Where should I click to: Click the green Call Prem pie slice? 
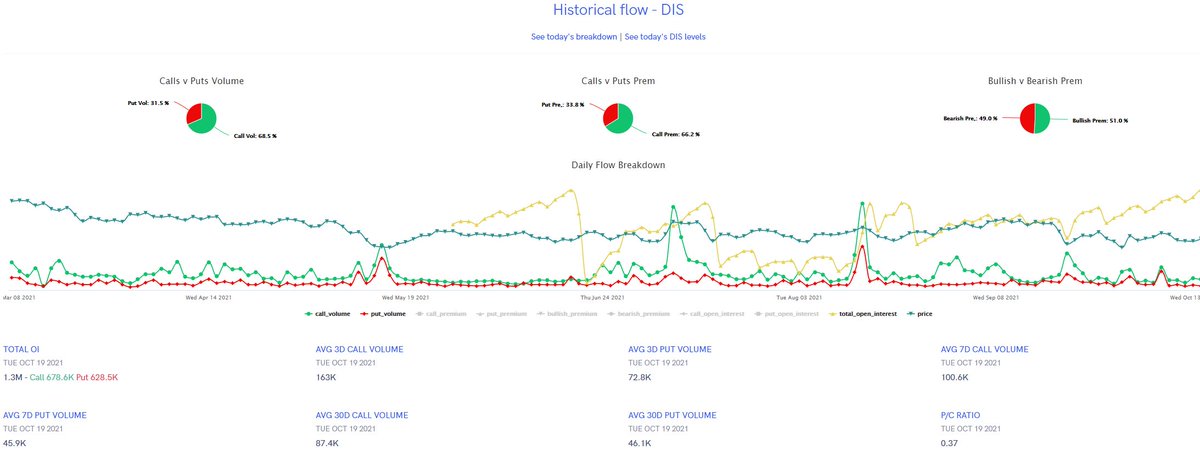click(x=624, y=120)
